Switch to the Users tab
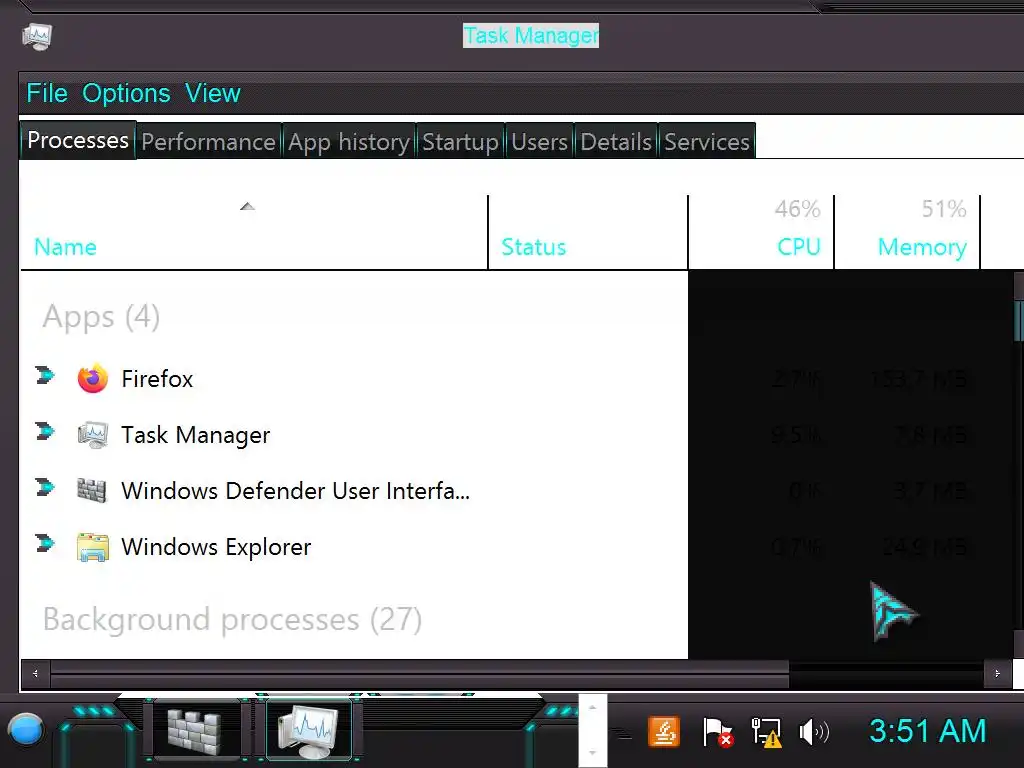Image resolution: width=1024 pixels, height=768 pixels. coord(539,141)
